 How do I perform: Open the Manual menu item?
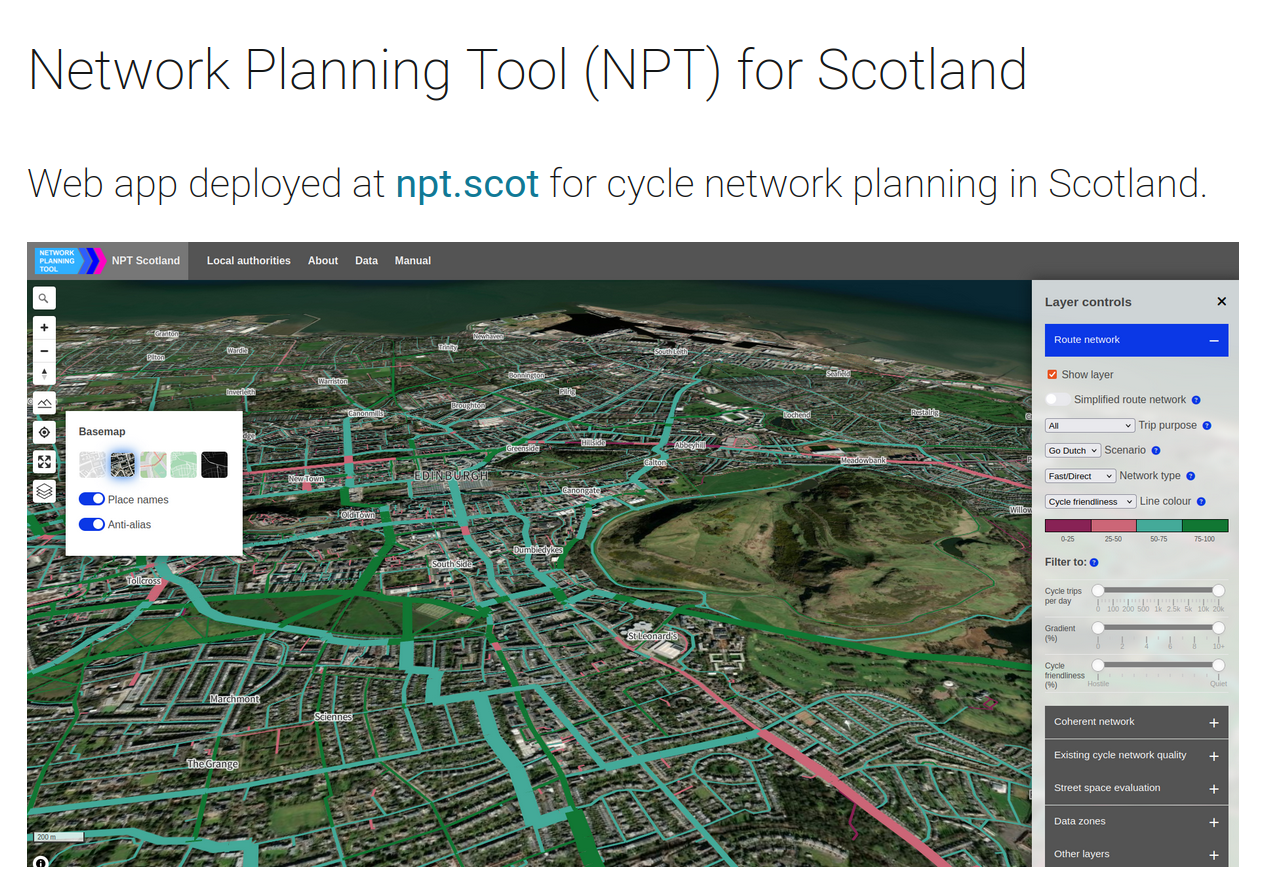pyautogui.click(x=413, y=261)
